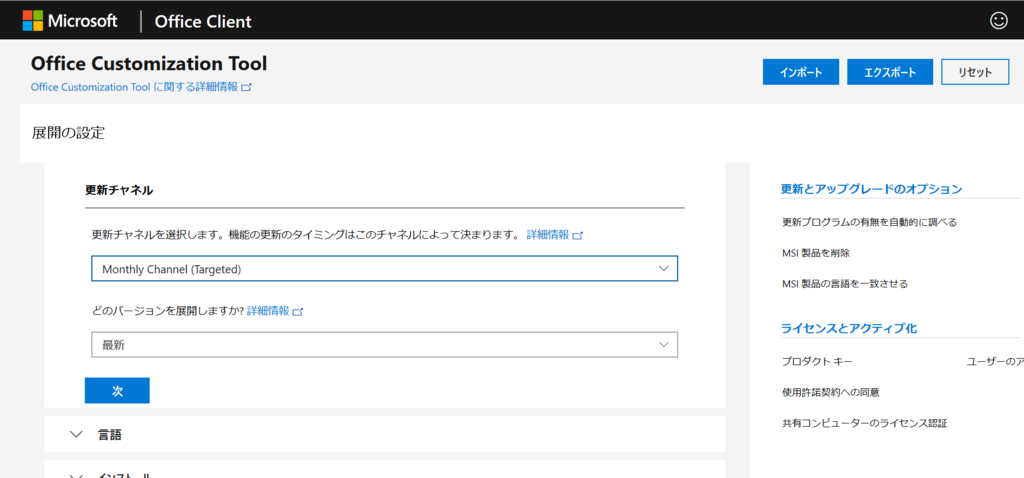This screenshot has height=478, width=1024.
Task: Open the smiley feedback icon
Action: click(x=999, y=21)
